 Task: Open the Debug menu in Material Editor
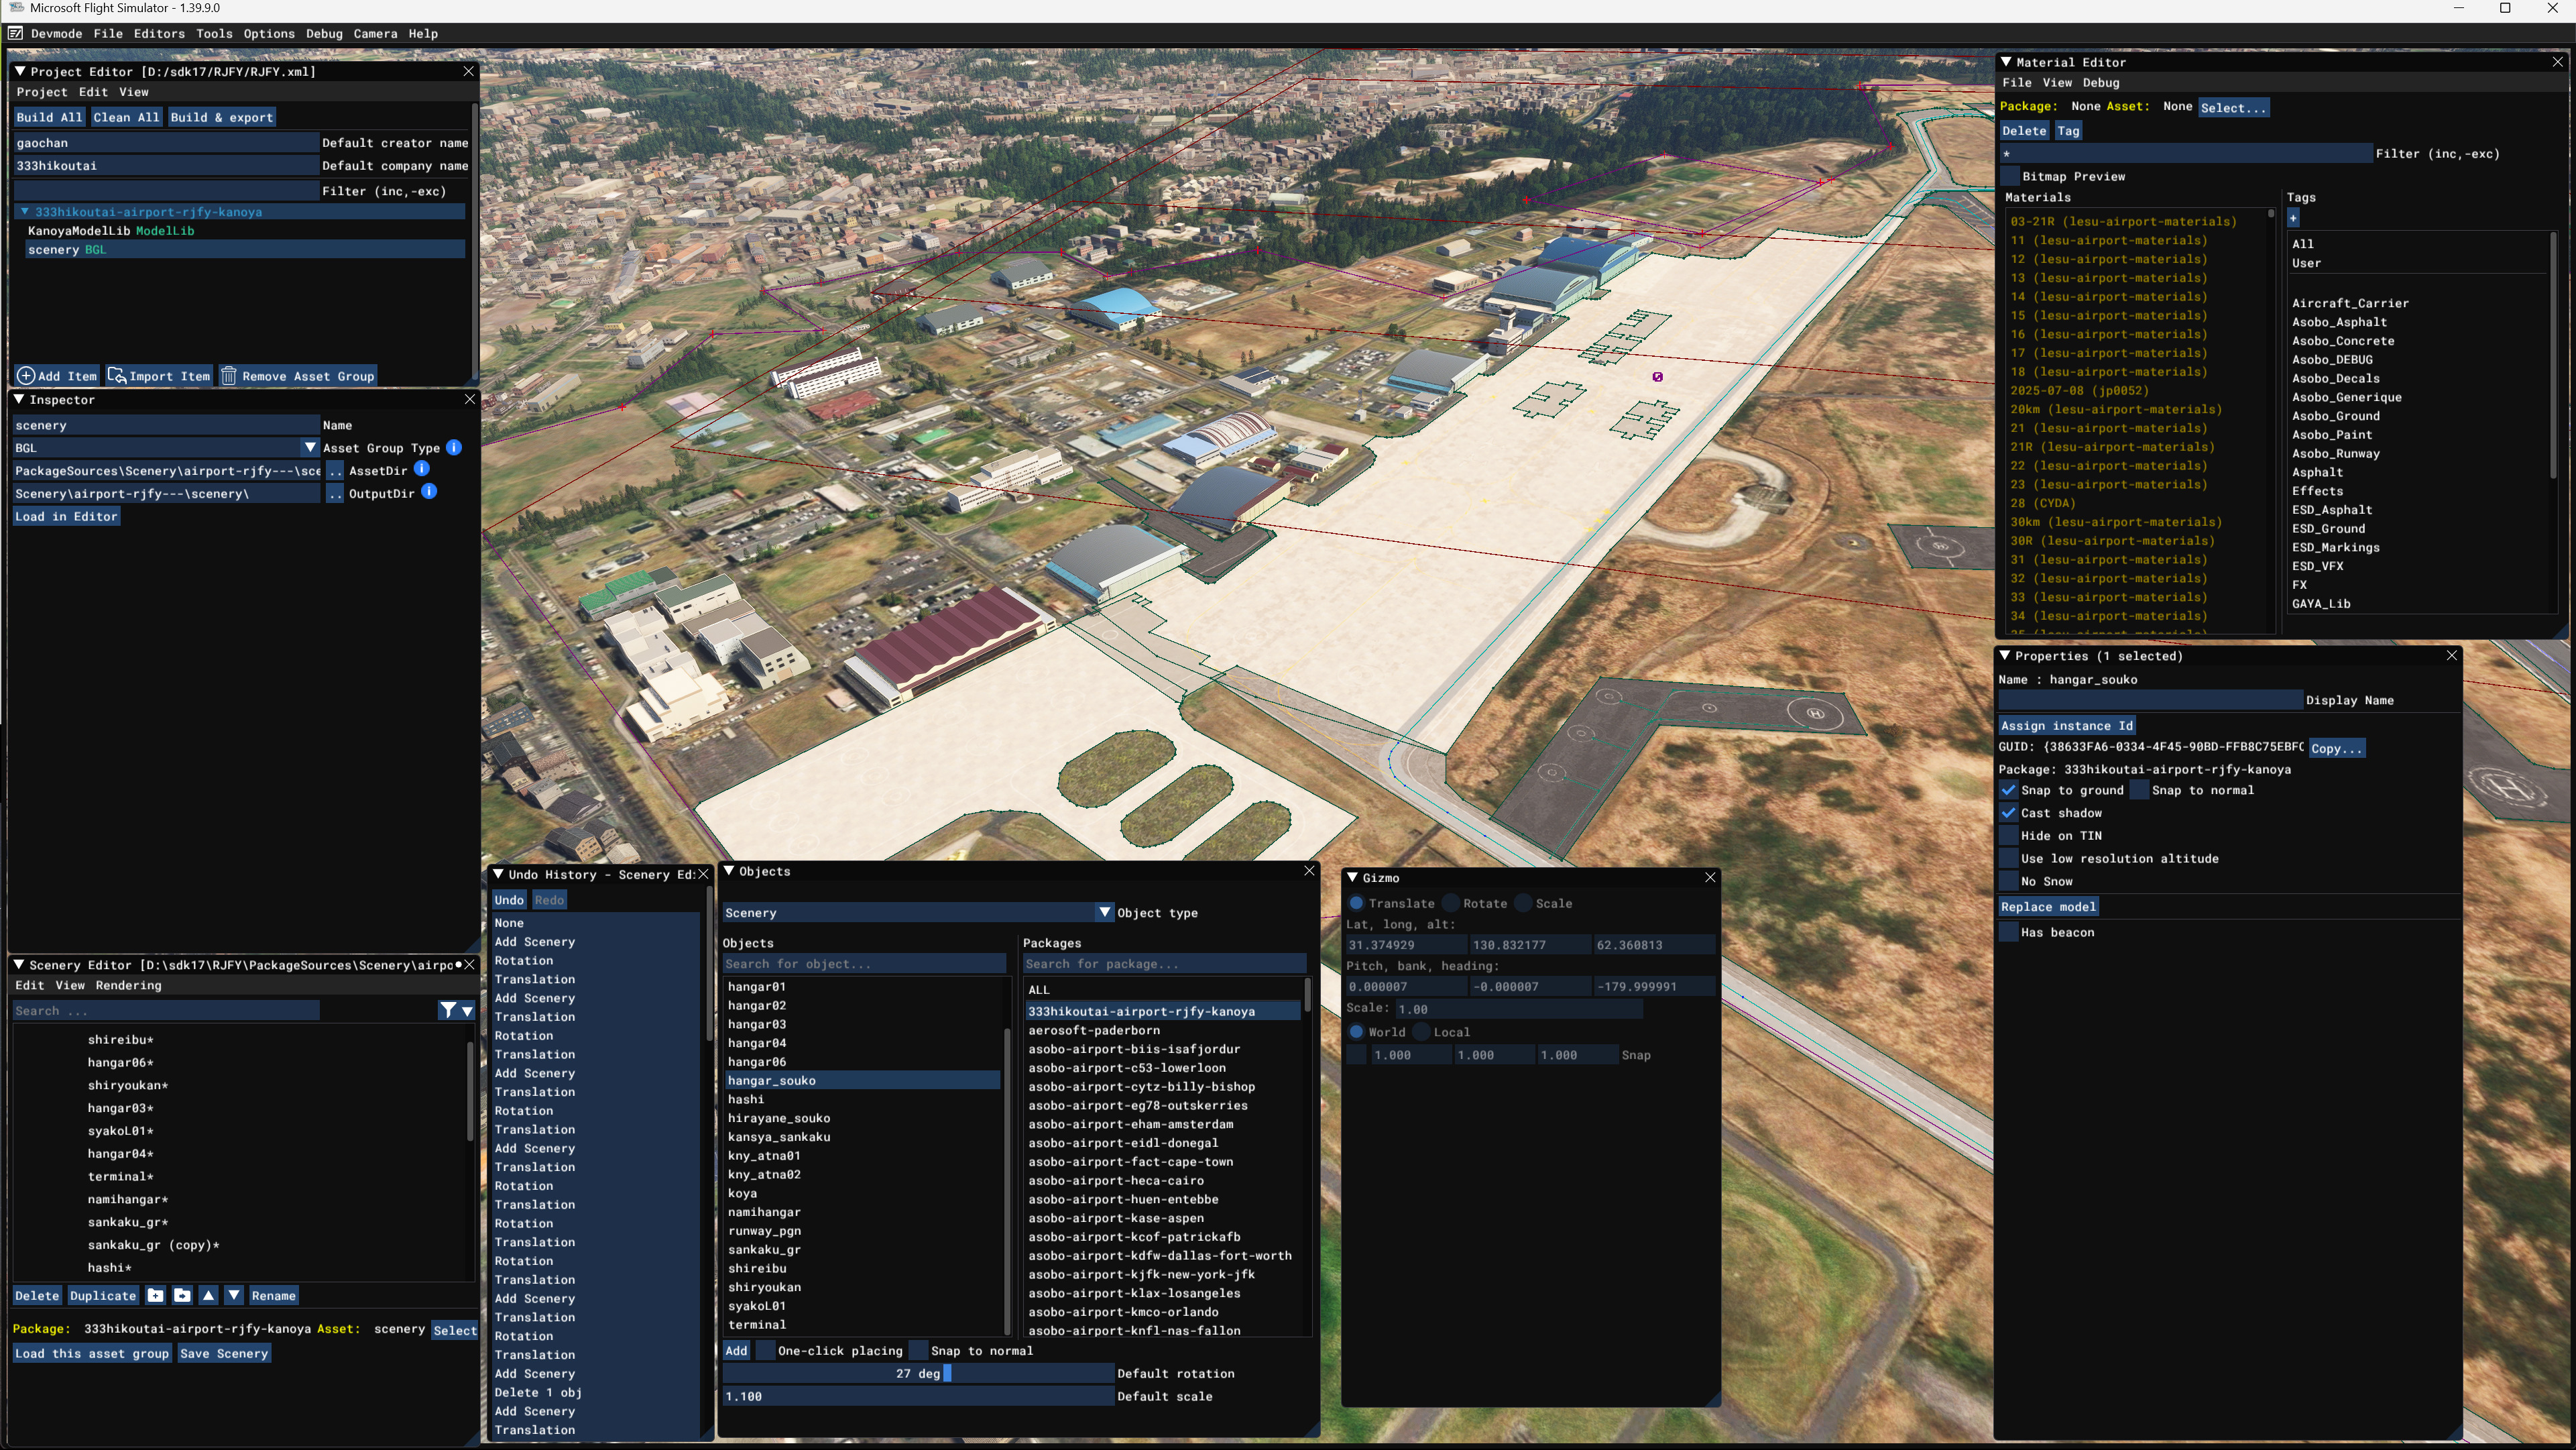click(x=2101, y=82)
